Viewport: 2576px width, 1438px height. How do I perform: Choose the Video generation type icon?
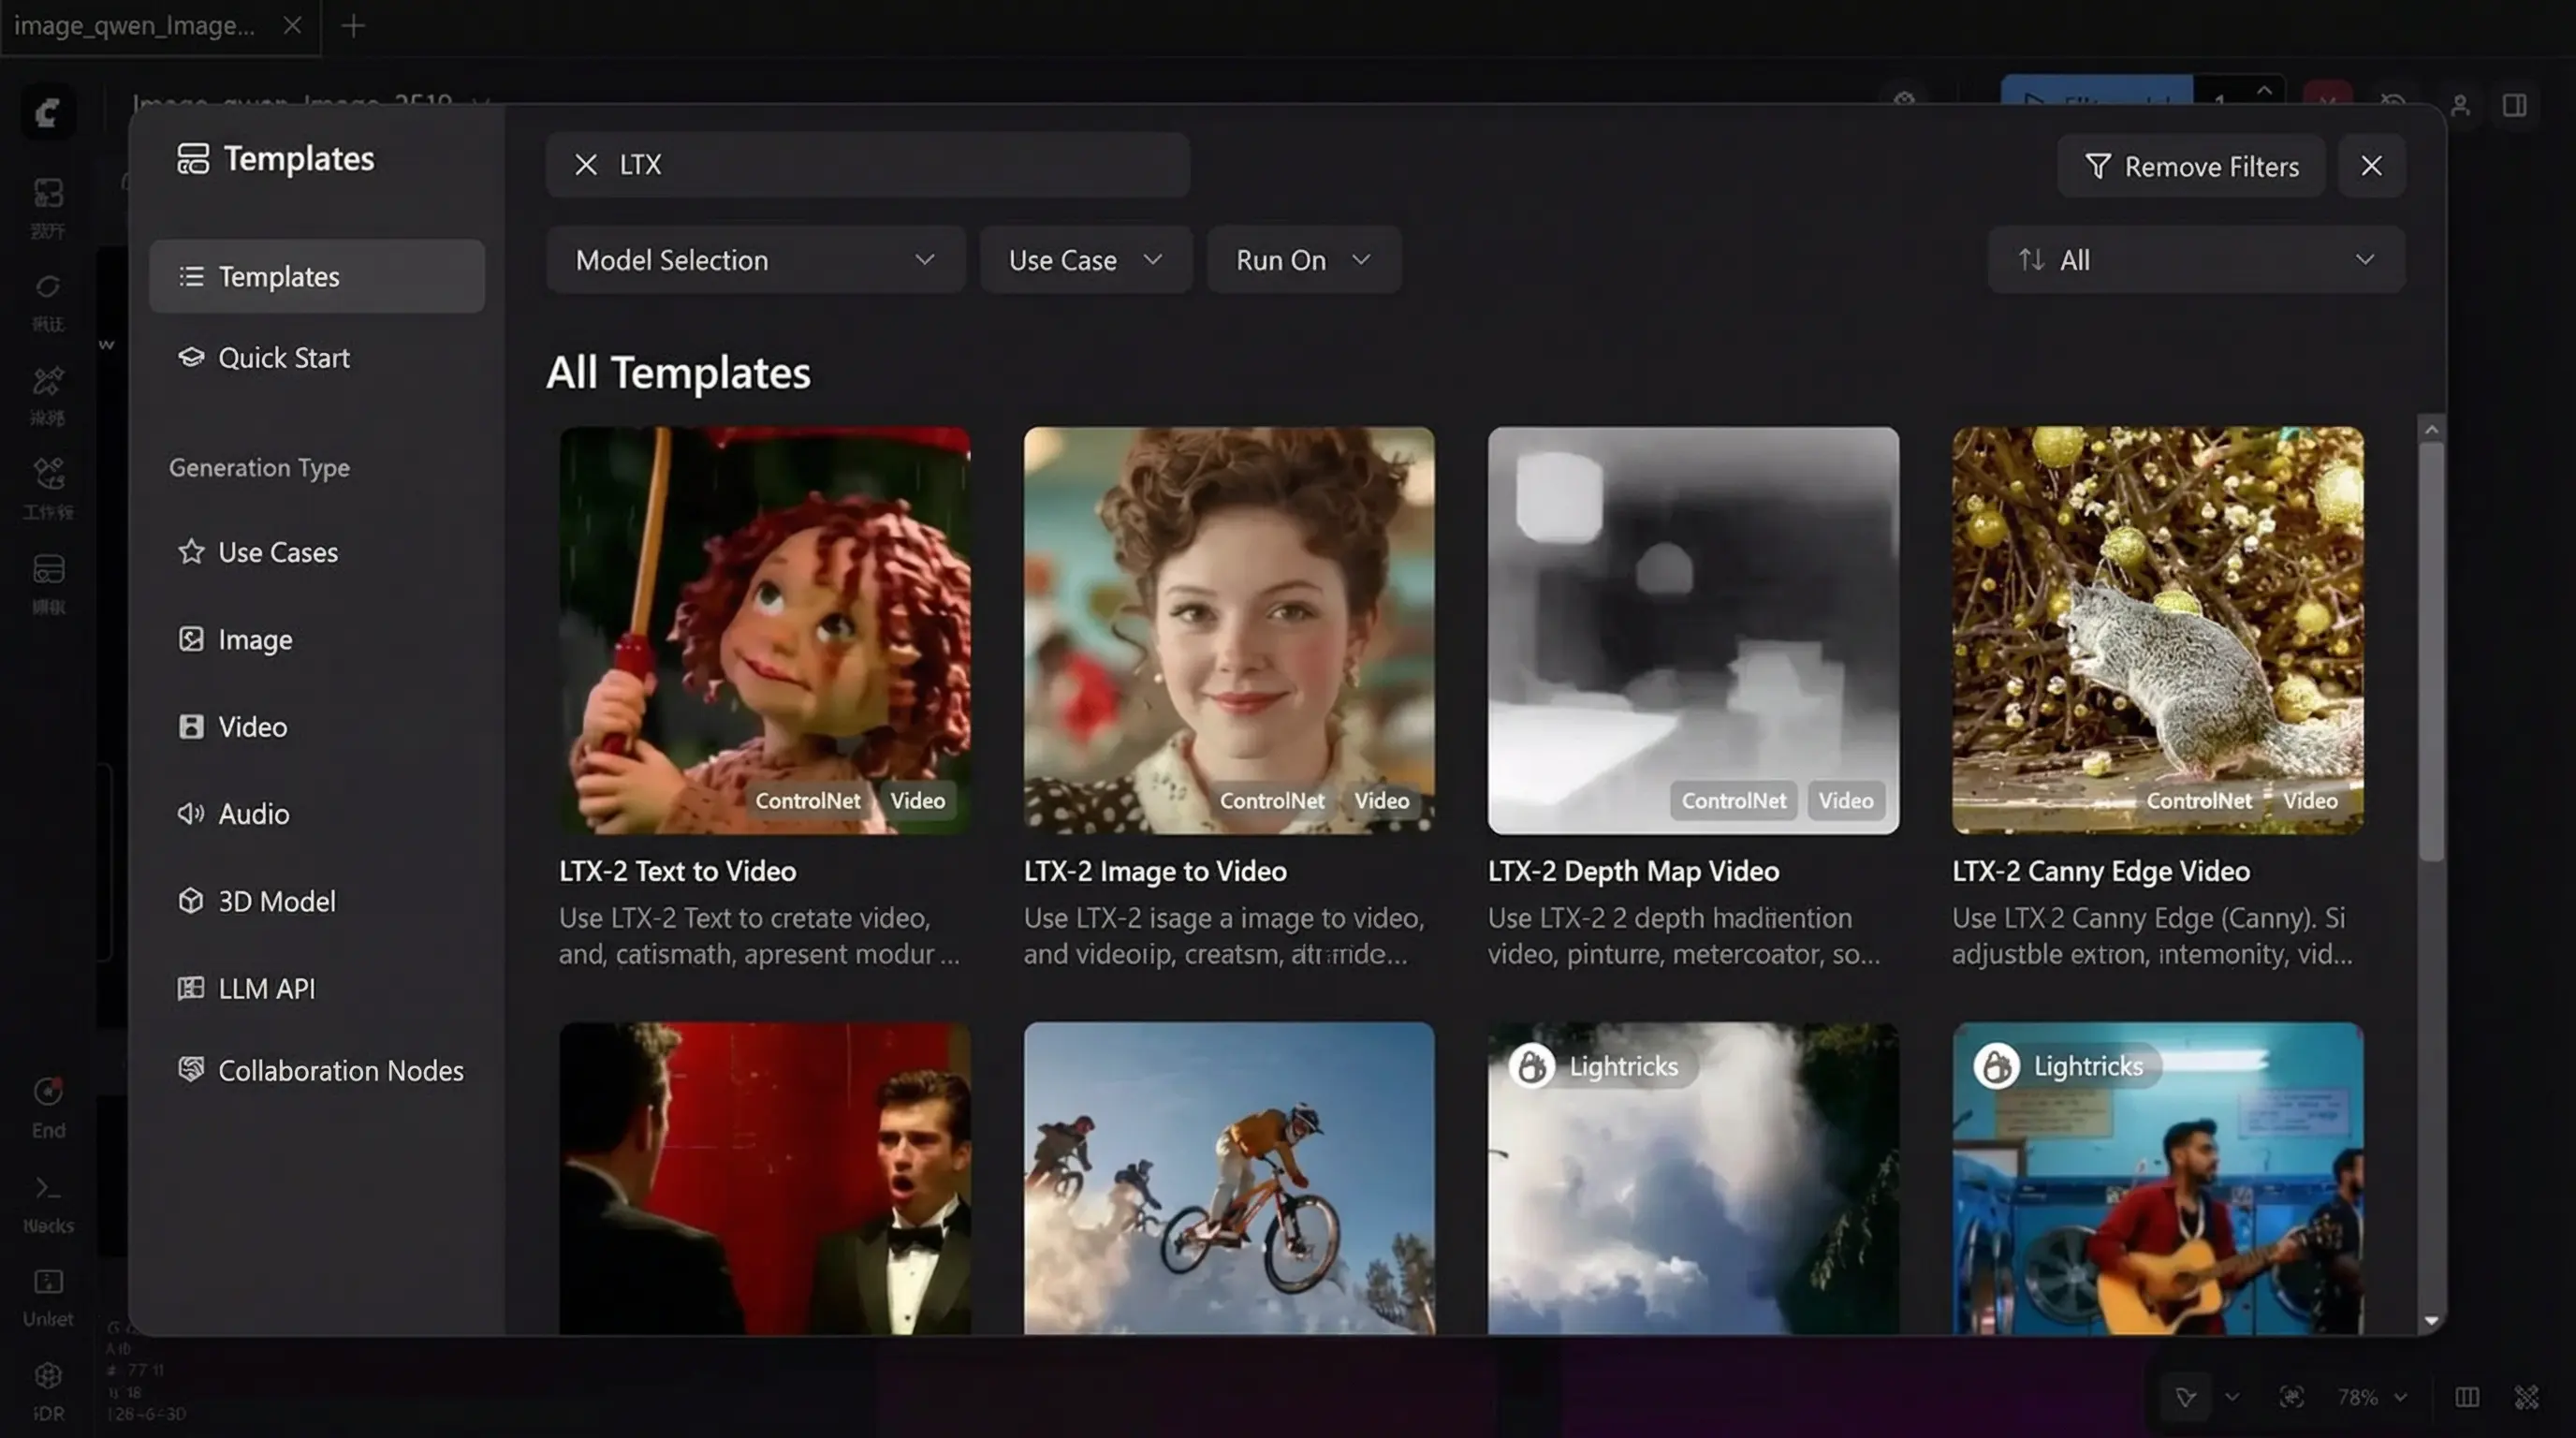191,727
